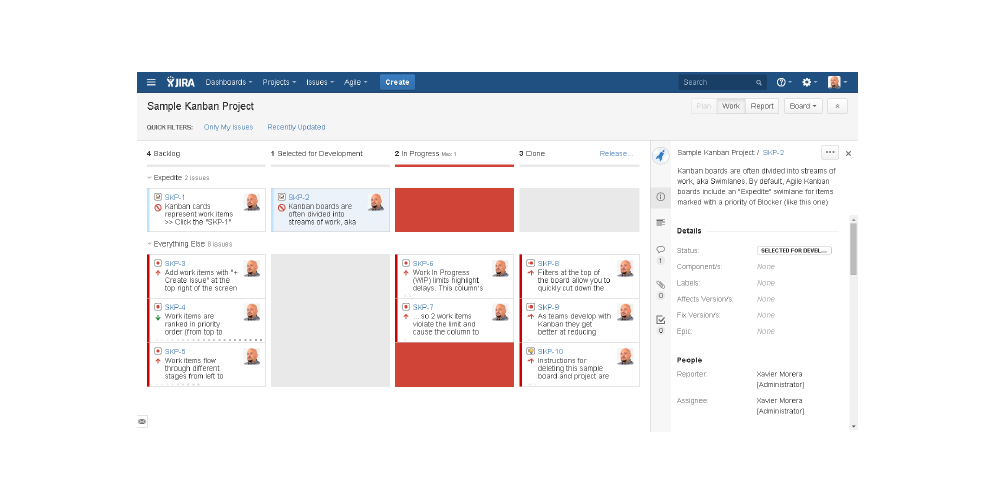Switch to Plan mode
The height and width of the screenshot is (503, 1000).
click(704, 106)
